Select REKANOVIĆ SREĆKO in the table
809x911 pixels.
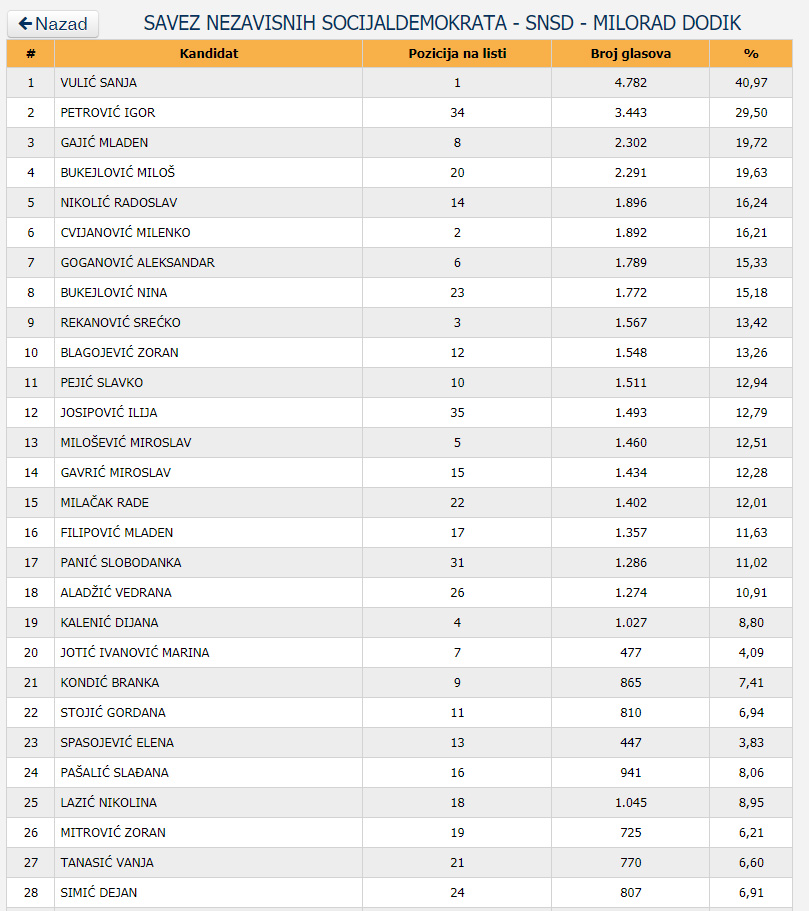(121, 323)
